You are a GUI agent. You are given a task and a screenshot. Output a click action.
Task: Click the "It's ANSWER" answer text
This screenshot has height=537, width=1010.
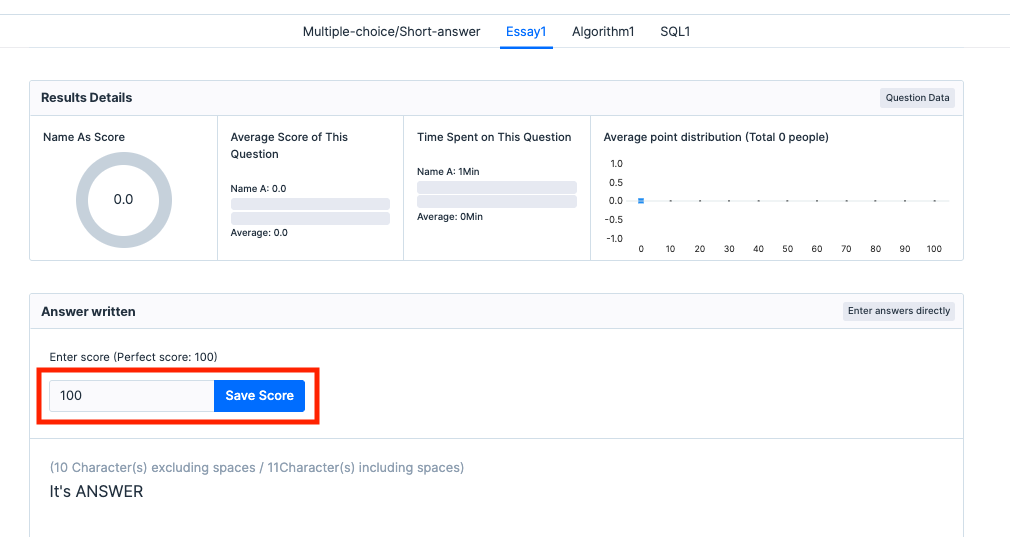(97, 491)
